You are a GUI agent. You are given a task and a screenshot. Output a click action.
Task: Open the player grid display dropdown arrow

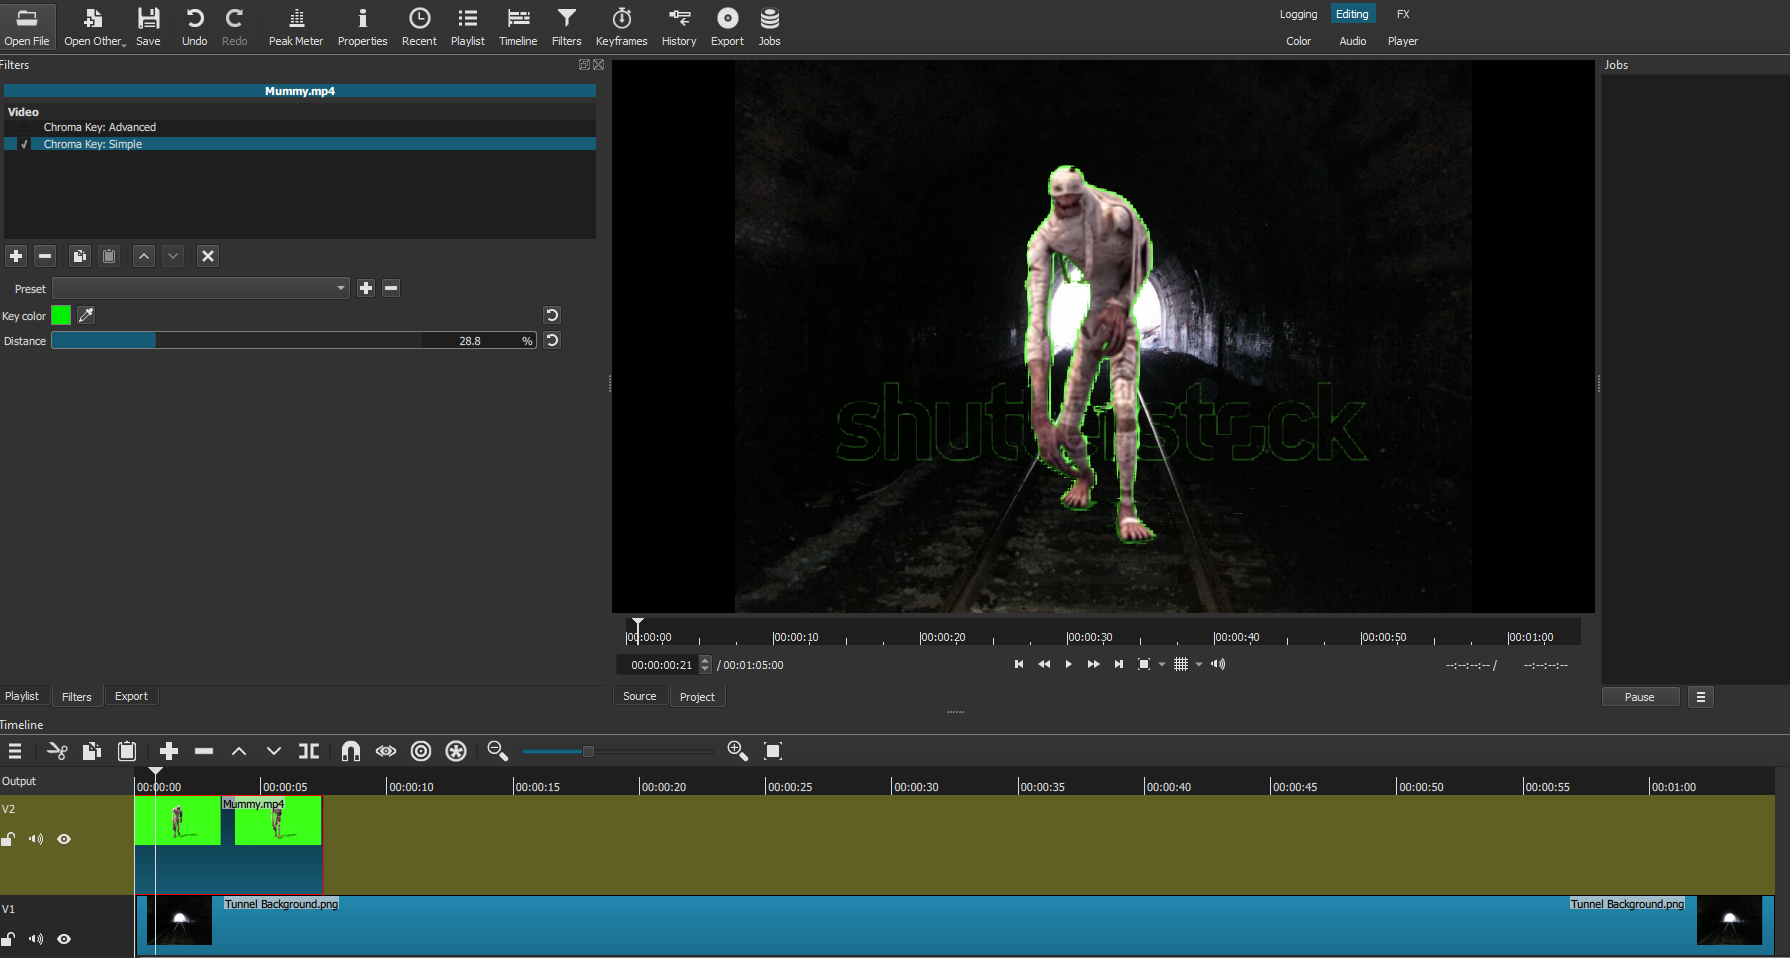point(1198,664)
